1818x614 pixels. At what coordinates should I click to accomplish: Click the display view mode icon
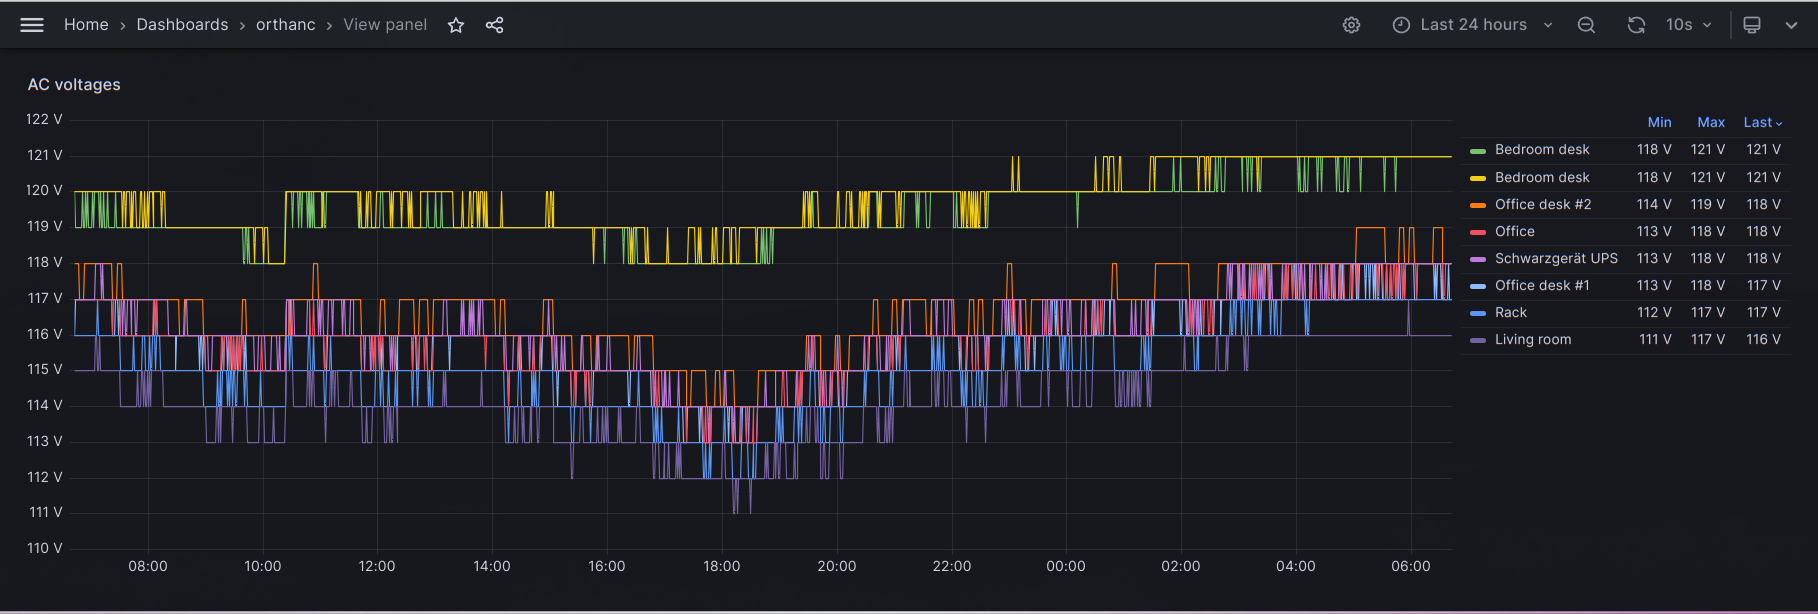1752,25
